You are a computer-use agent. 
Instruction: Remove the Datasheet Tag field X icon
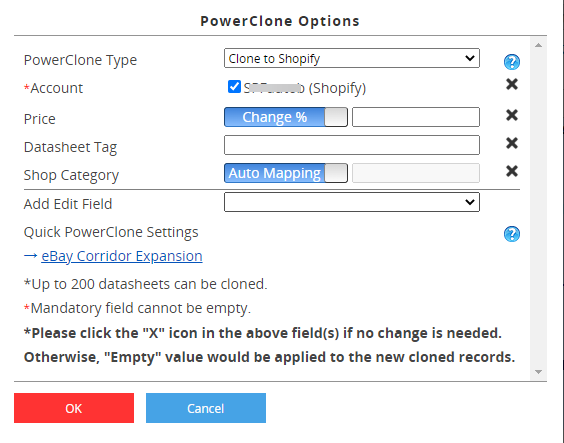(511, 143)
